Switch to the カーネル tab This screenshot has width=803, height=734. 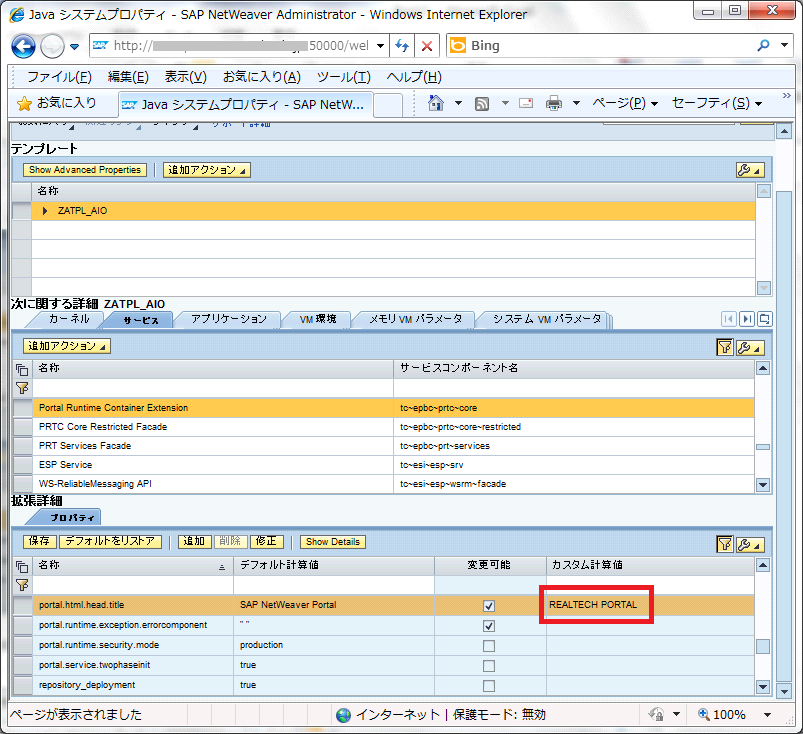[x=69, y=319]
